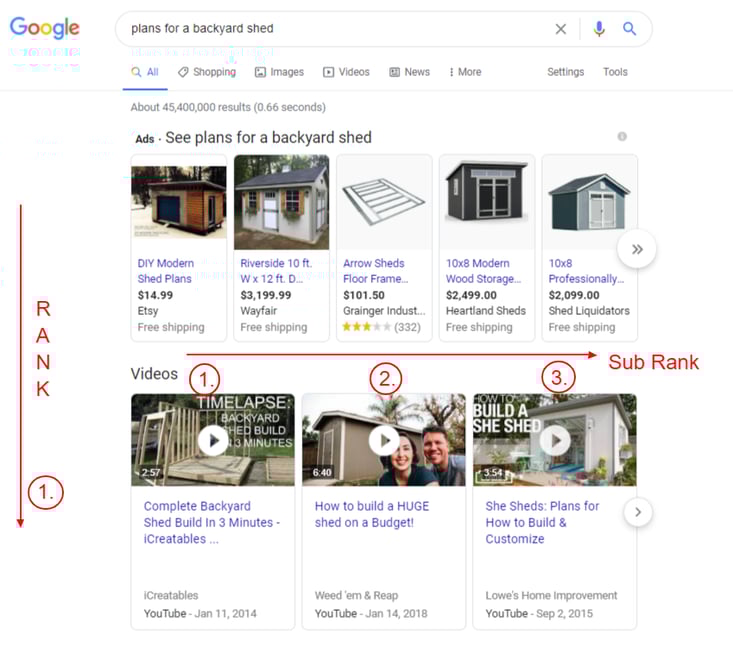The image size is (733, 647).
Task: Click the ads info icon
Action: [x=622, y=137]
